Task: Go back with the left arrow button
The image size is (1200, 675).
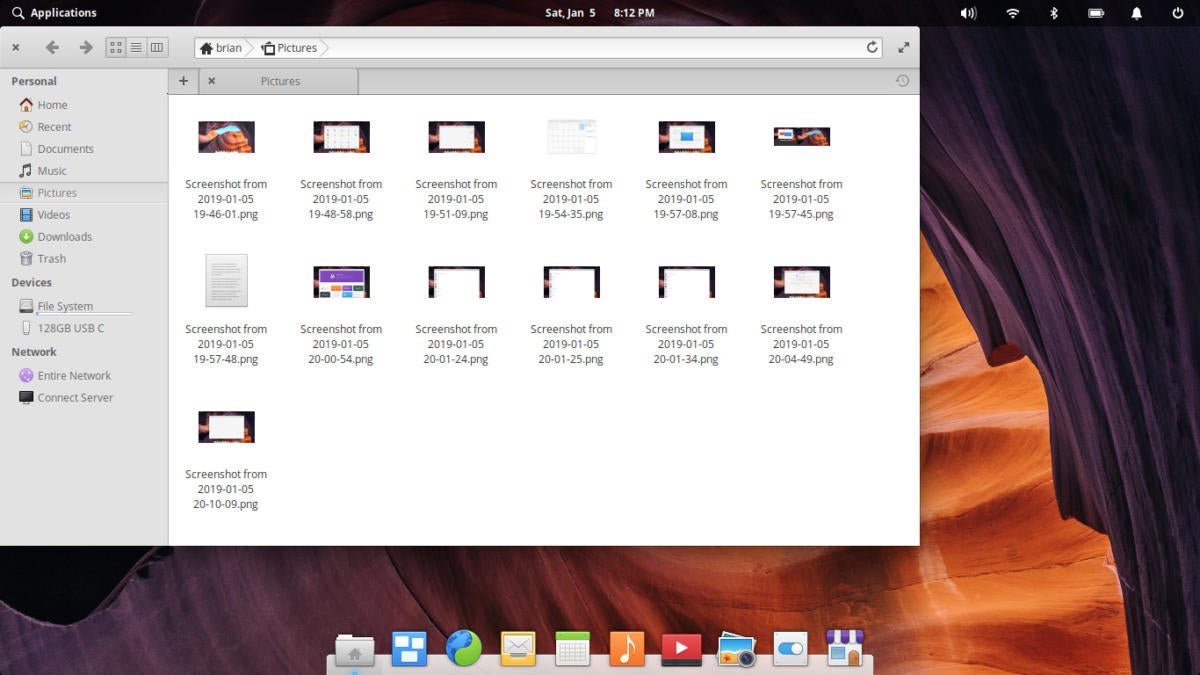Action: click(52, 47)
